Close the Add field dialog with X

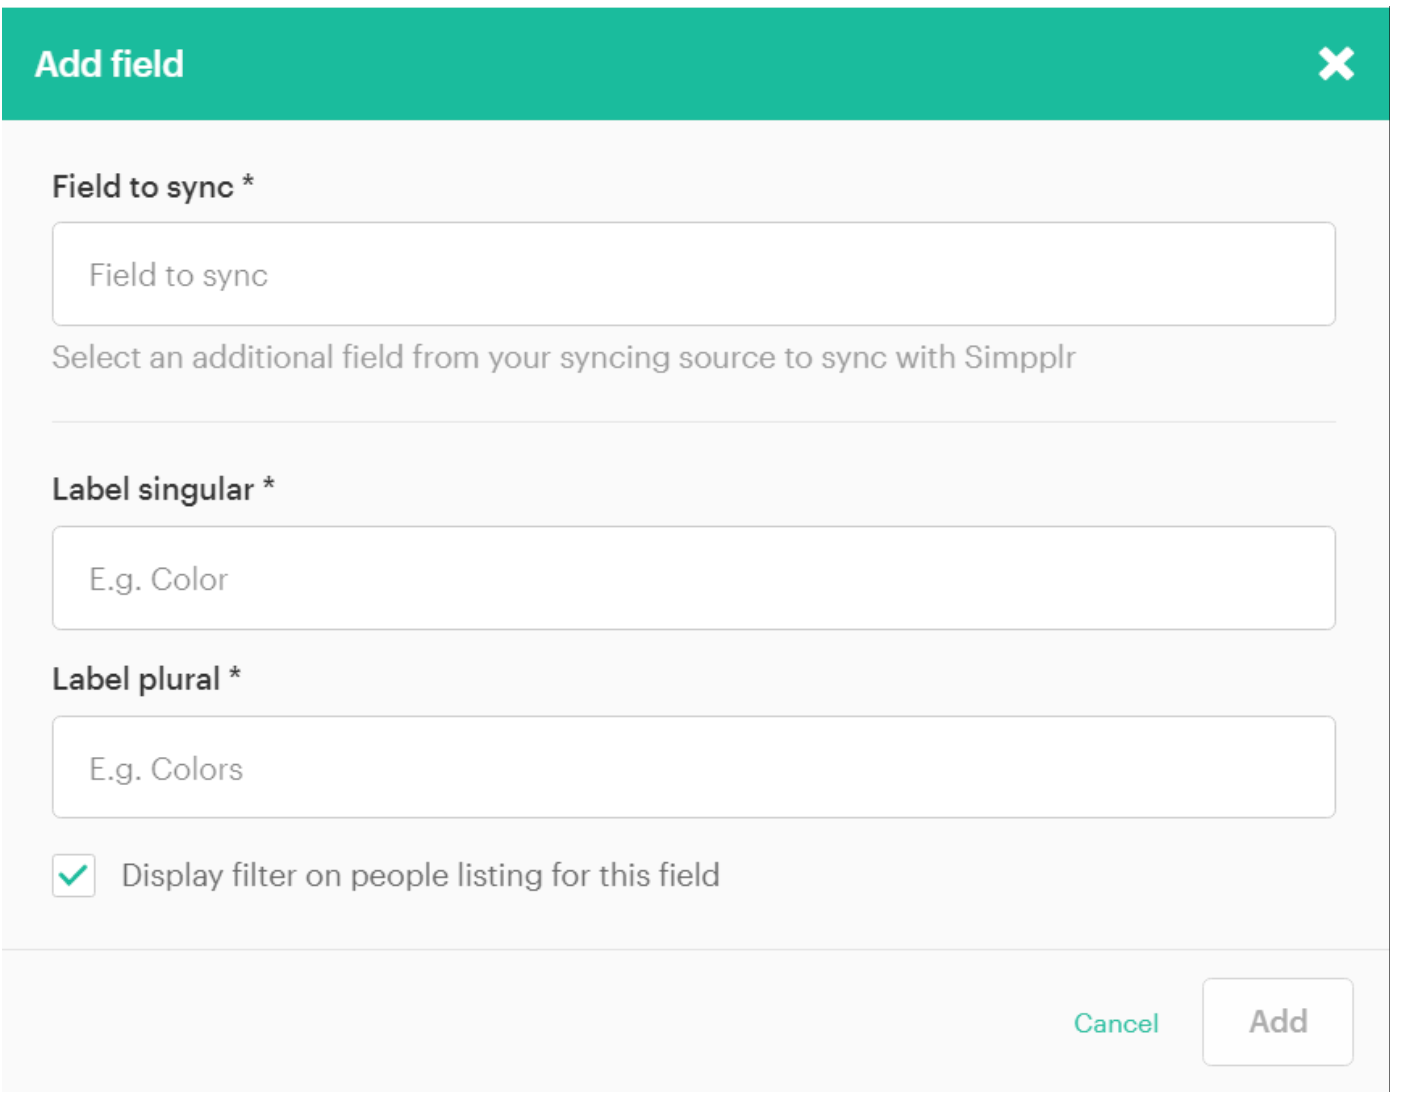click(1336, 64)
